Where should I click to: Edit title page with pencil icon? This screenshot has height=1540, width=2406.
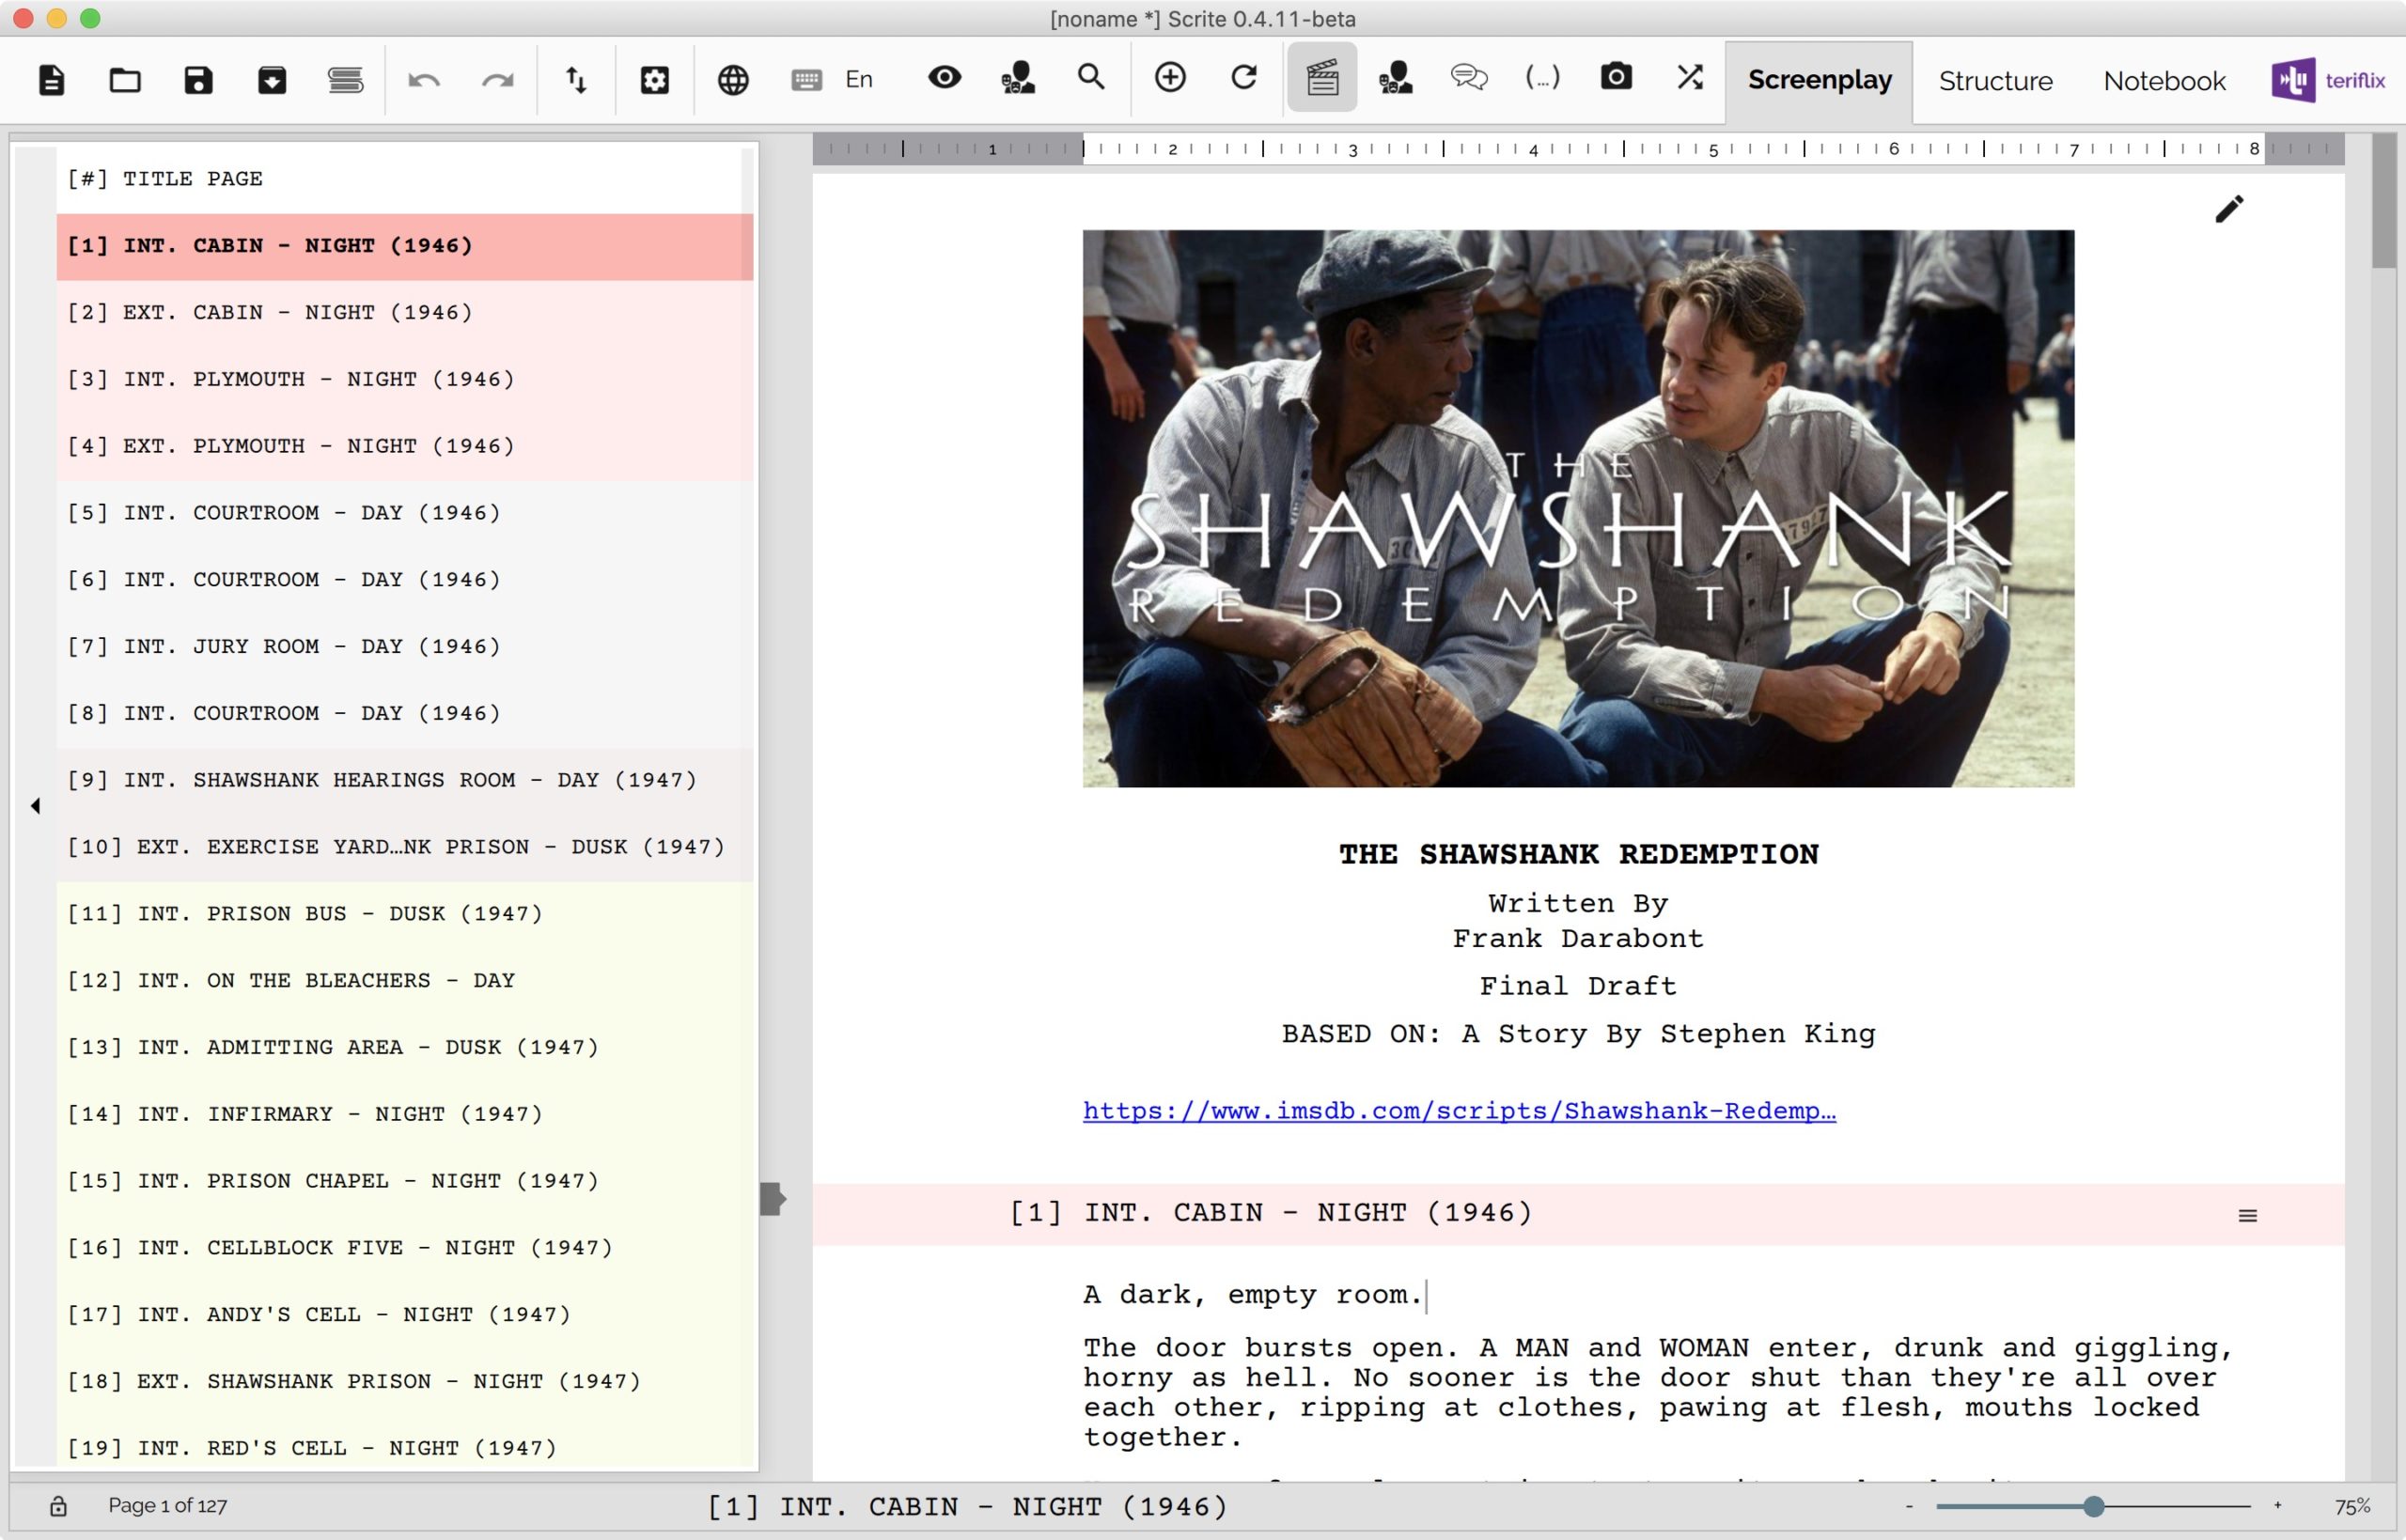[x=2229, y=209]
